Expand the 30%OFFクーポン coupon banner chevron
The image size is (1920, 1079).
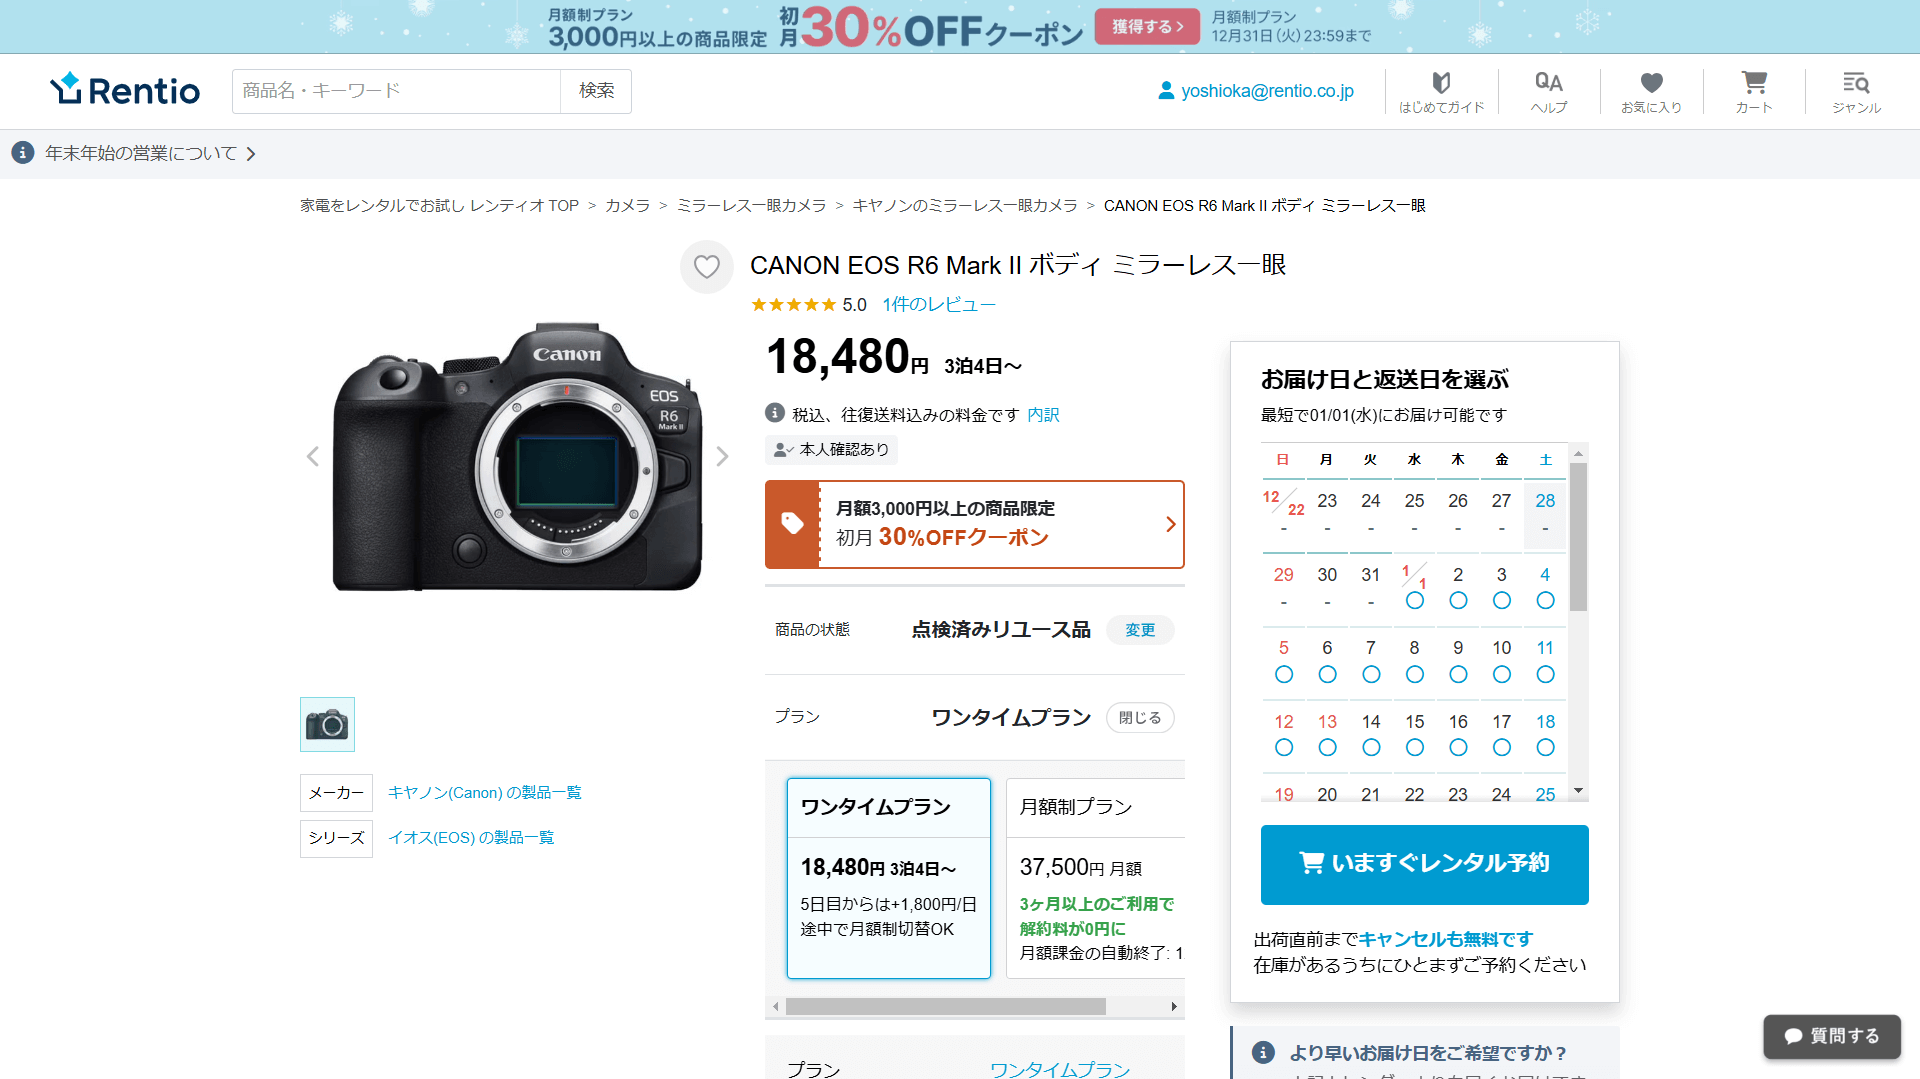[1171, 524]
